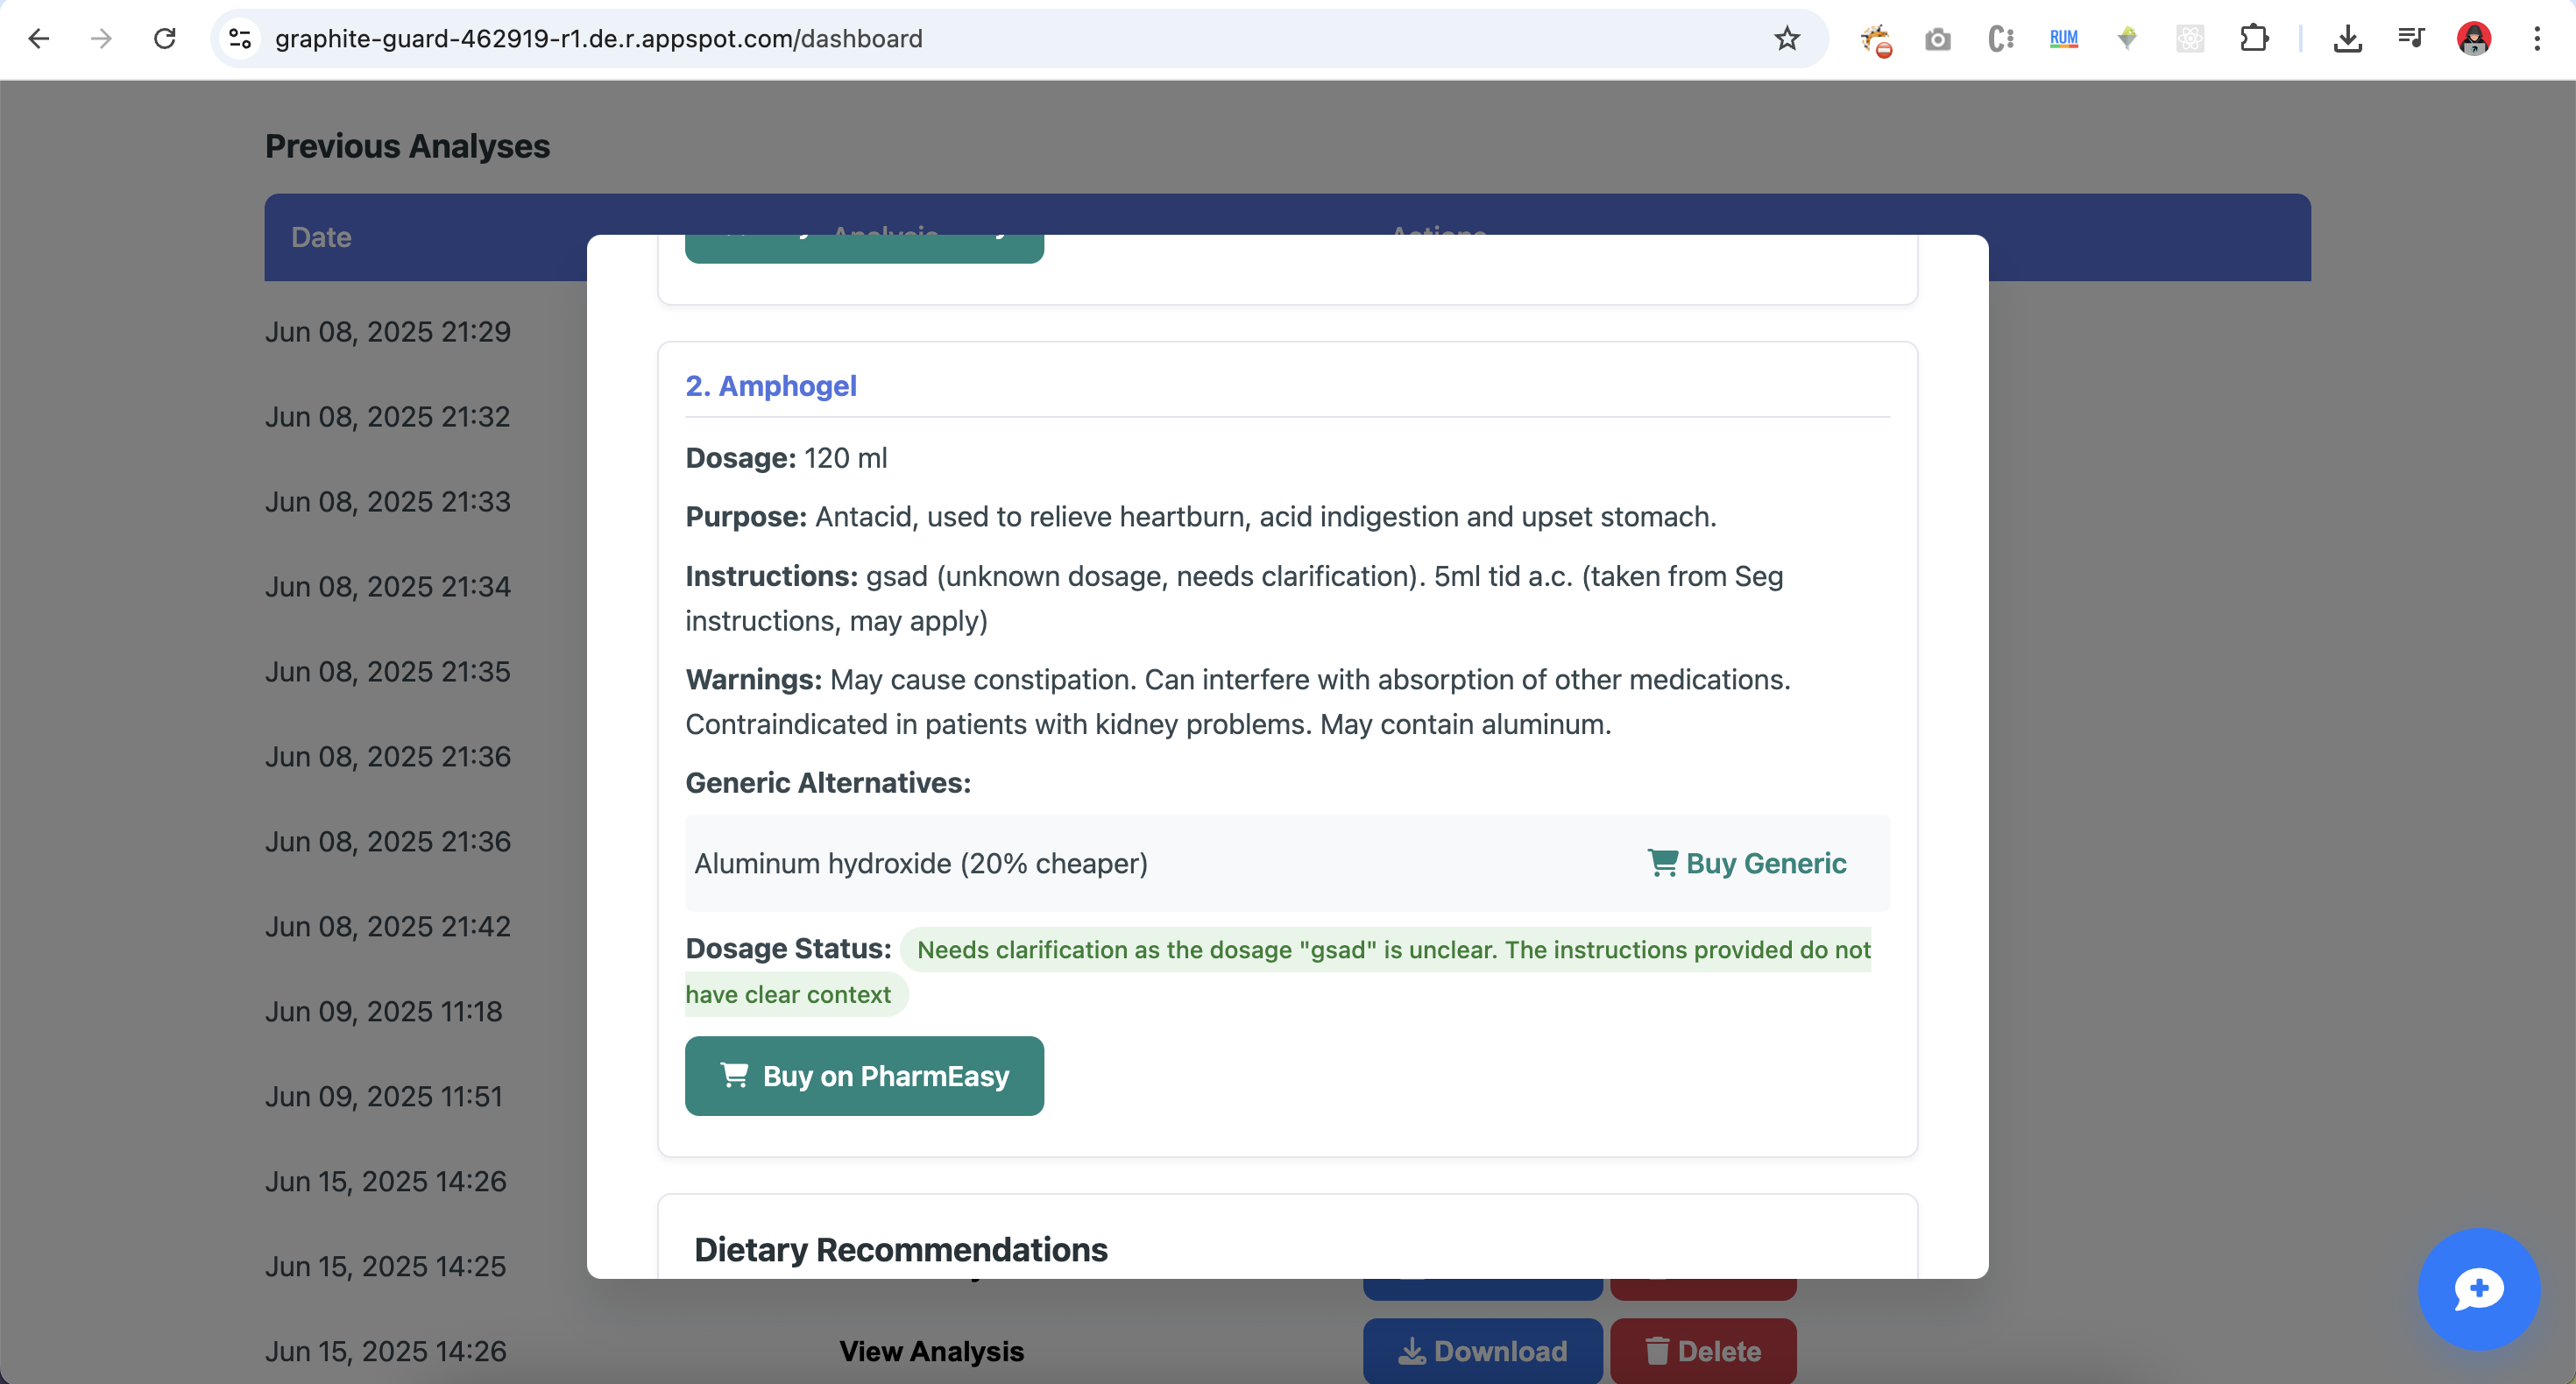The image size is (2576, 1384).
Task: Click Buy on PharmEasy for Amphogel
Action: pyautogui.click(x=864, y=1076)
